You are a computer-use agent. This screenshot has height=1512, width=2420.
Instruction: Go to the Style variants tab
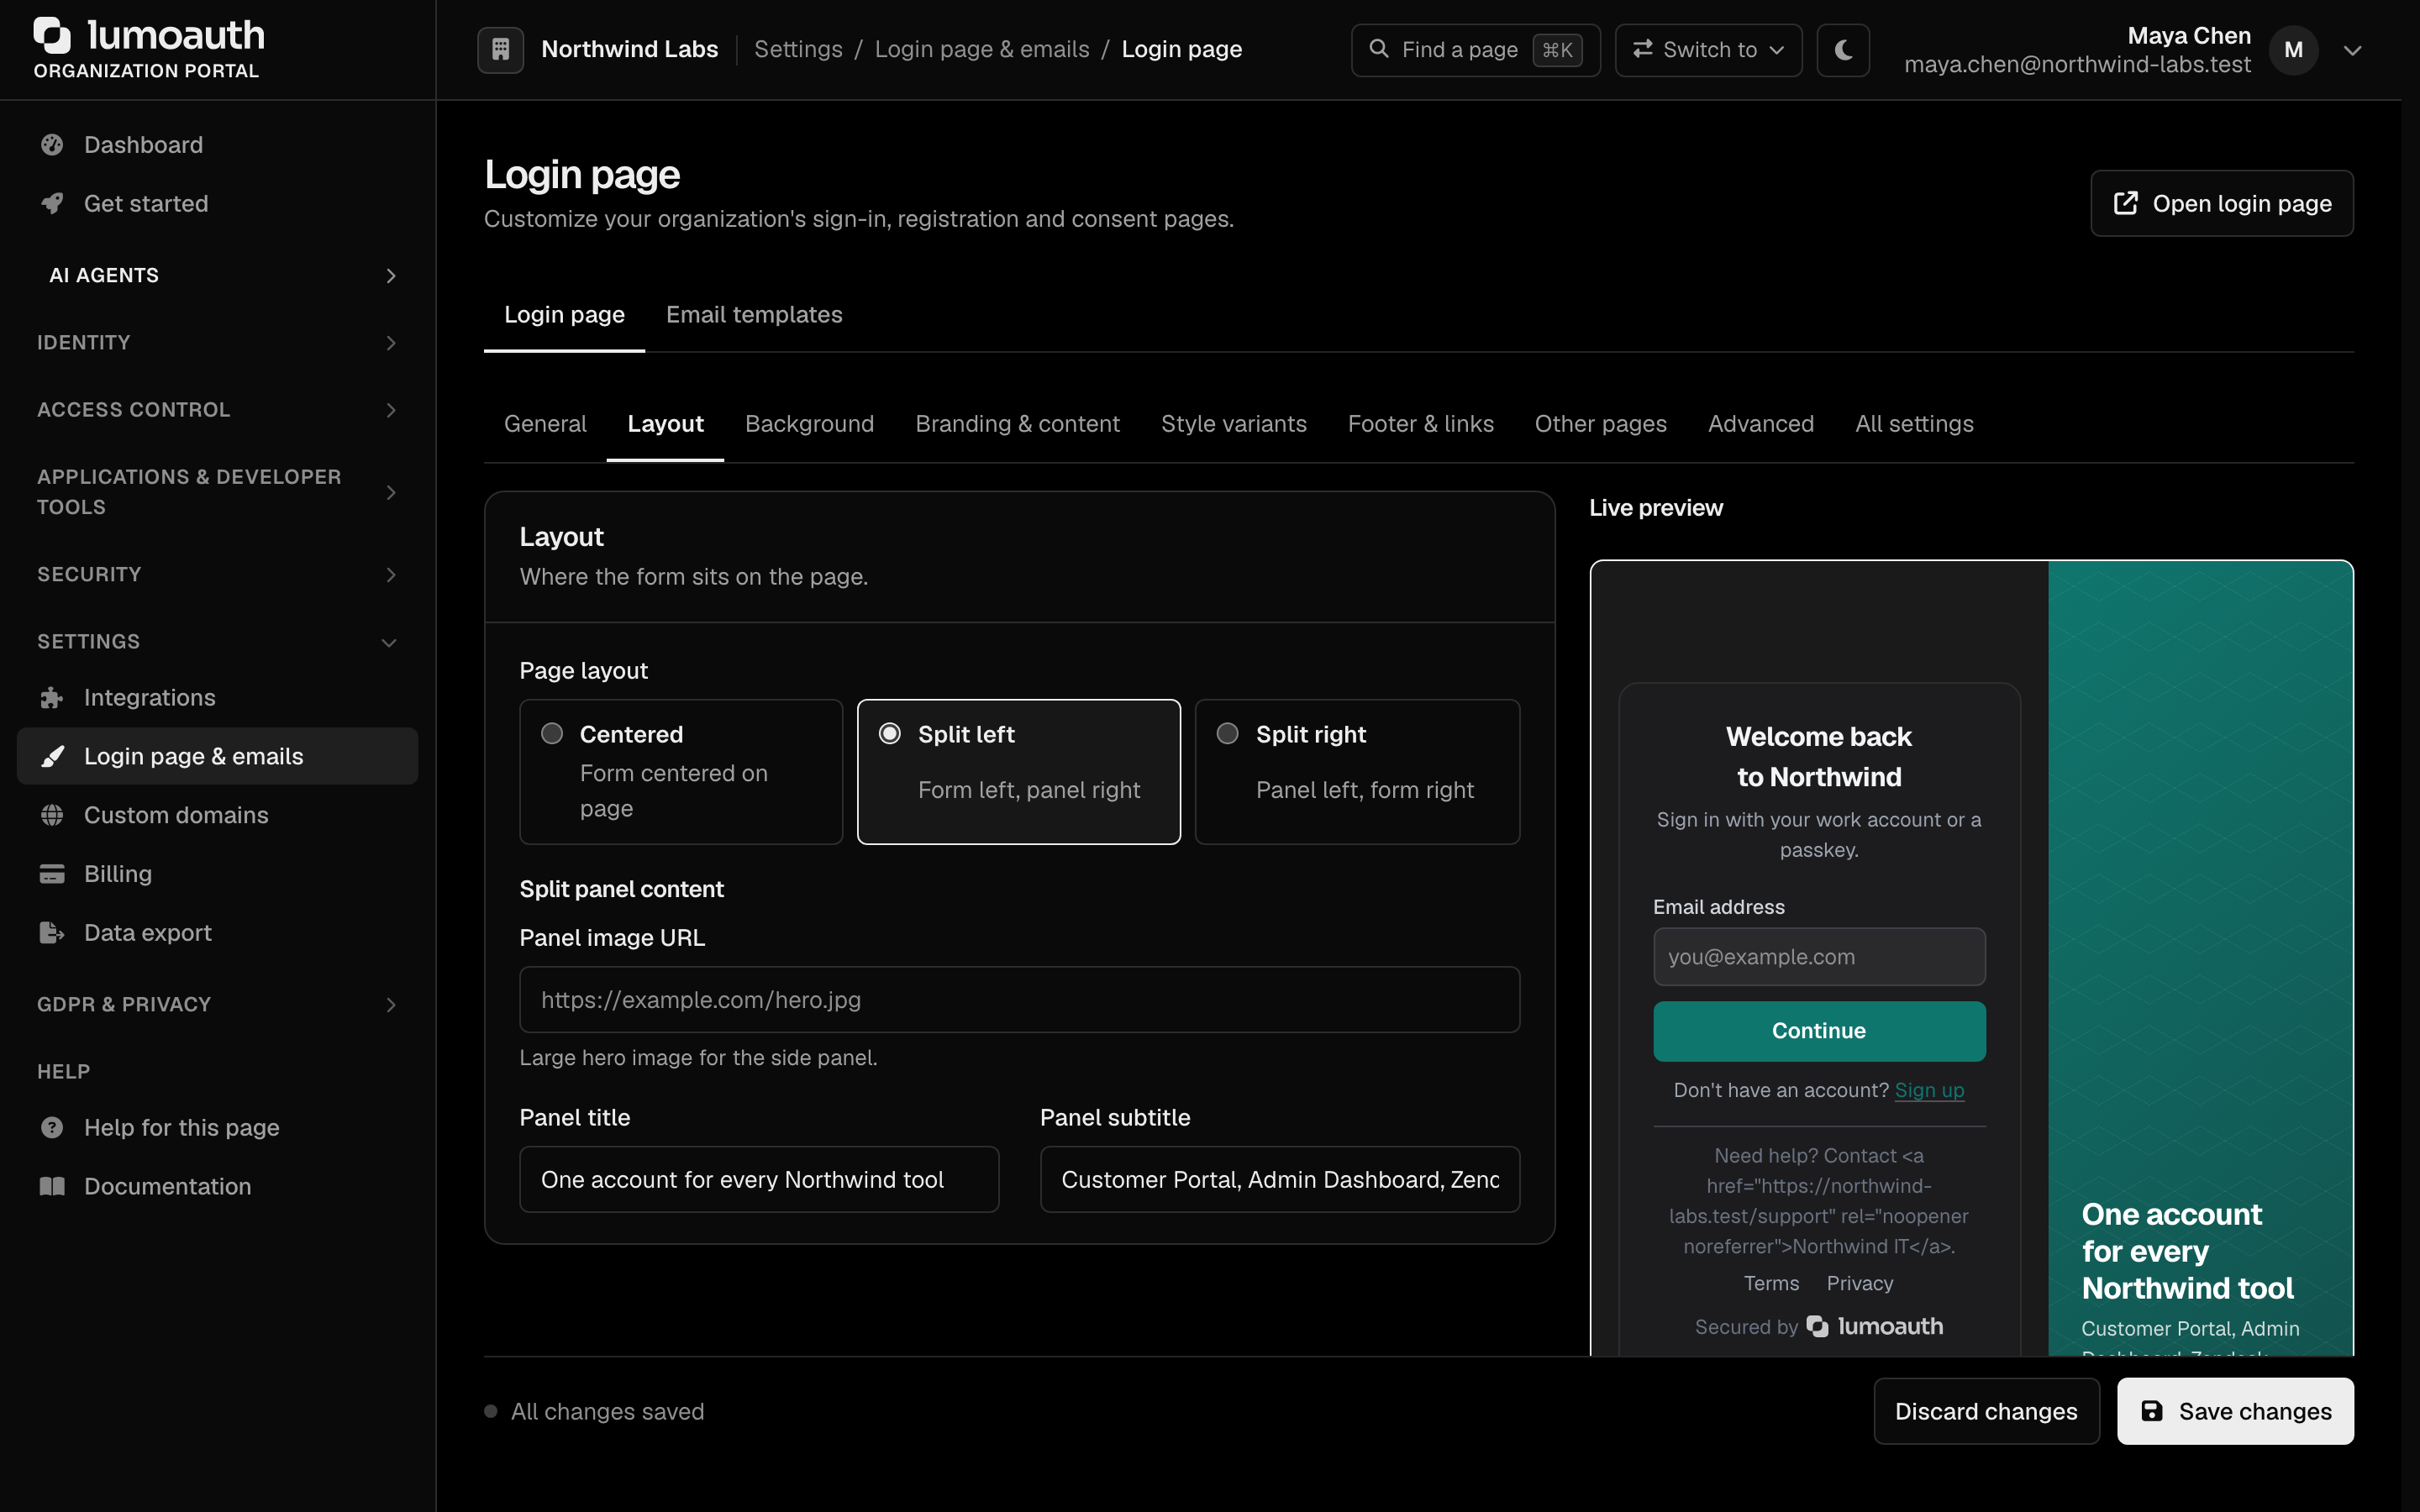(x=1233, y=424)
